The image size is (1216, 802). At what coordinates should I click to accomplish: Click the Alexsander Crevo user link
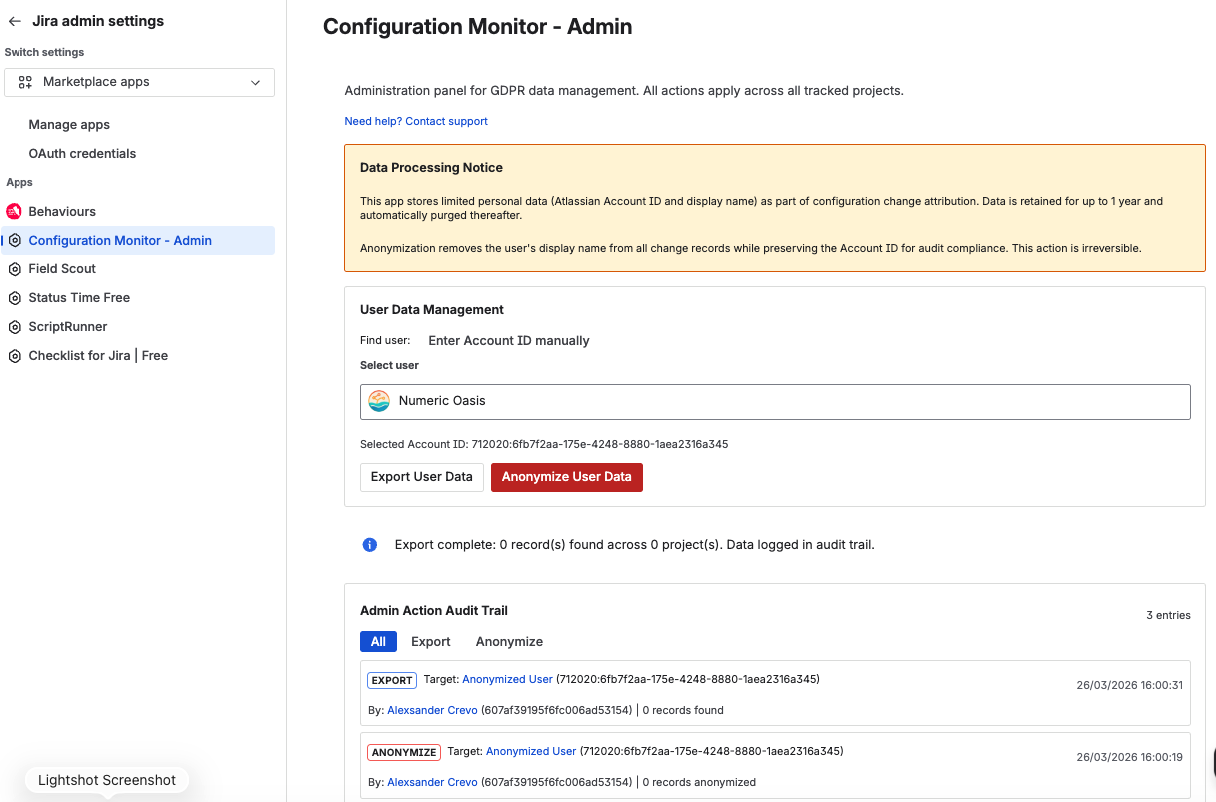click(x=432, y=709)
